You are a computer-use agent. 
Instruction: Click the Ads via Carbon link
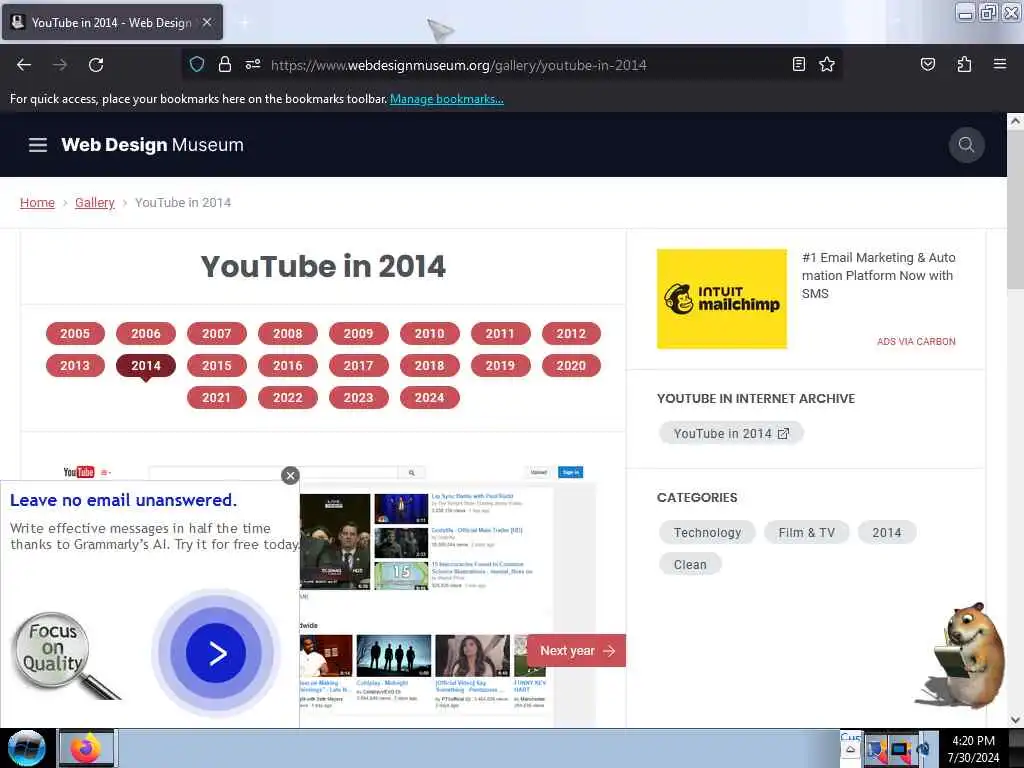(x=916, y=342)
